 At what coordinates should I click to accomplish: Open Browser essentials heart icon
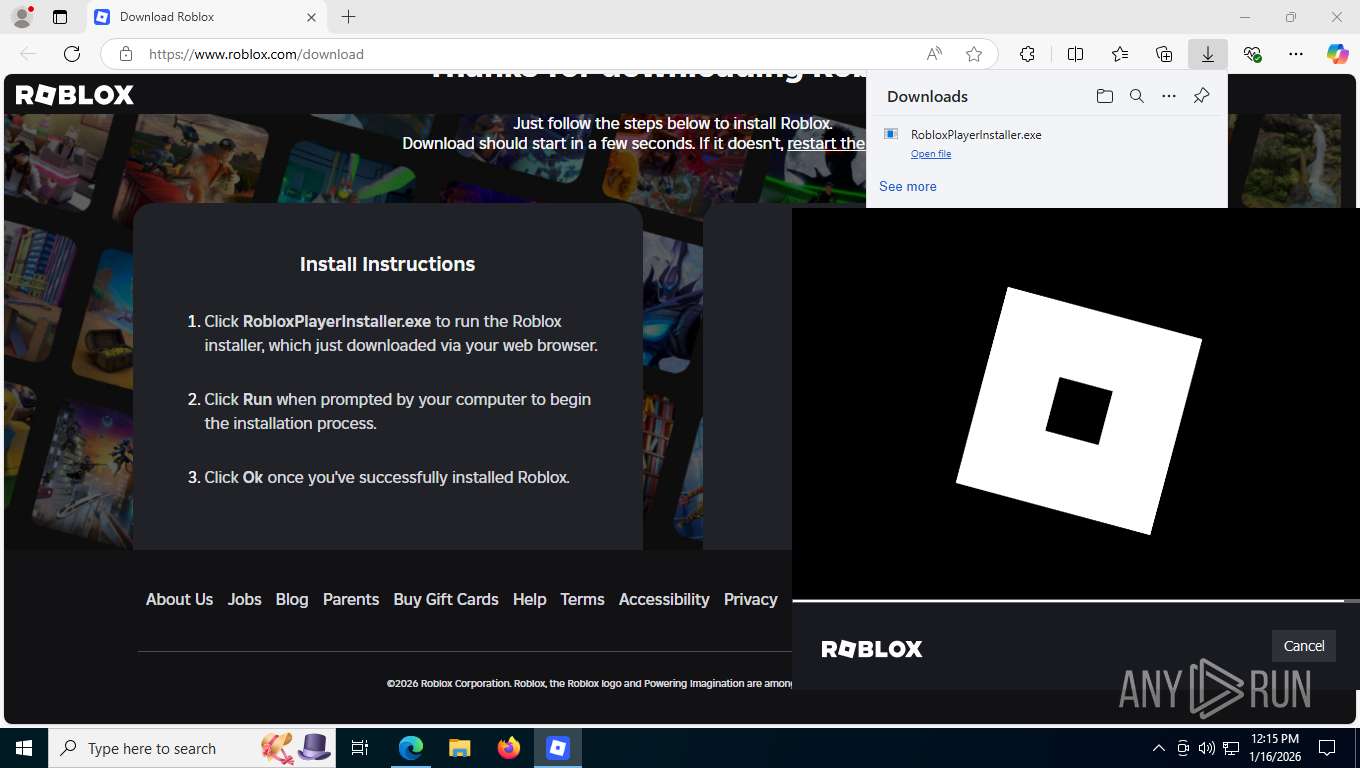point(1252,54)
